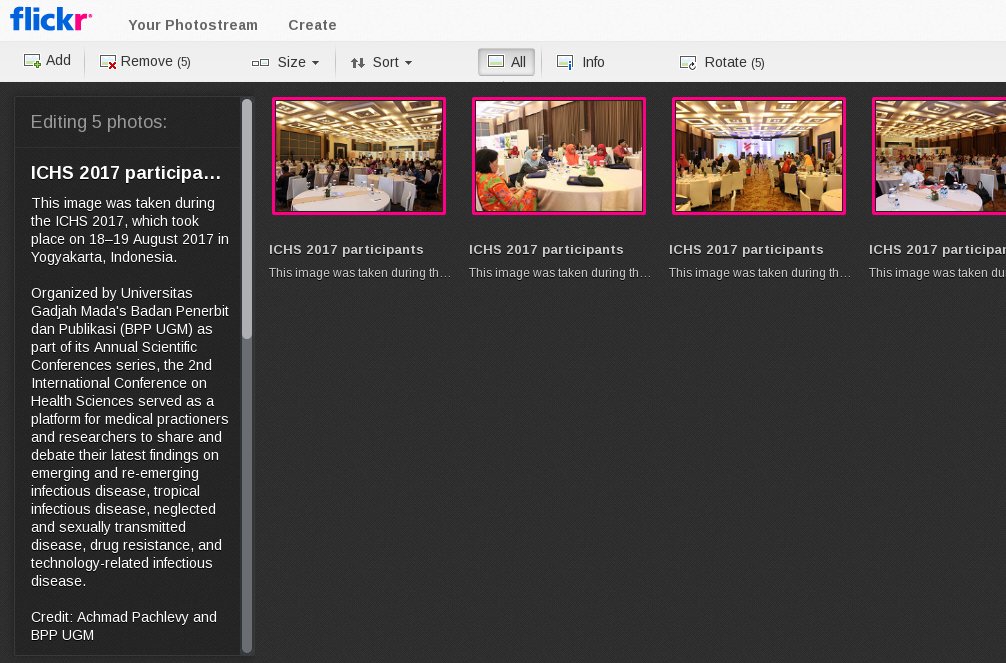Image resolution: width=1006 pixels, height=663 pixels.
Task: Select photo showing the conference stage
Action: (759, 156)
